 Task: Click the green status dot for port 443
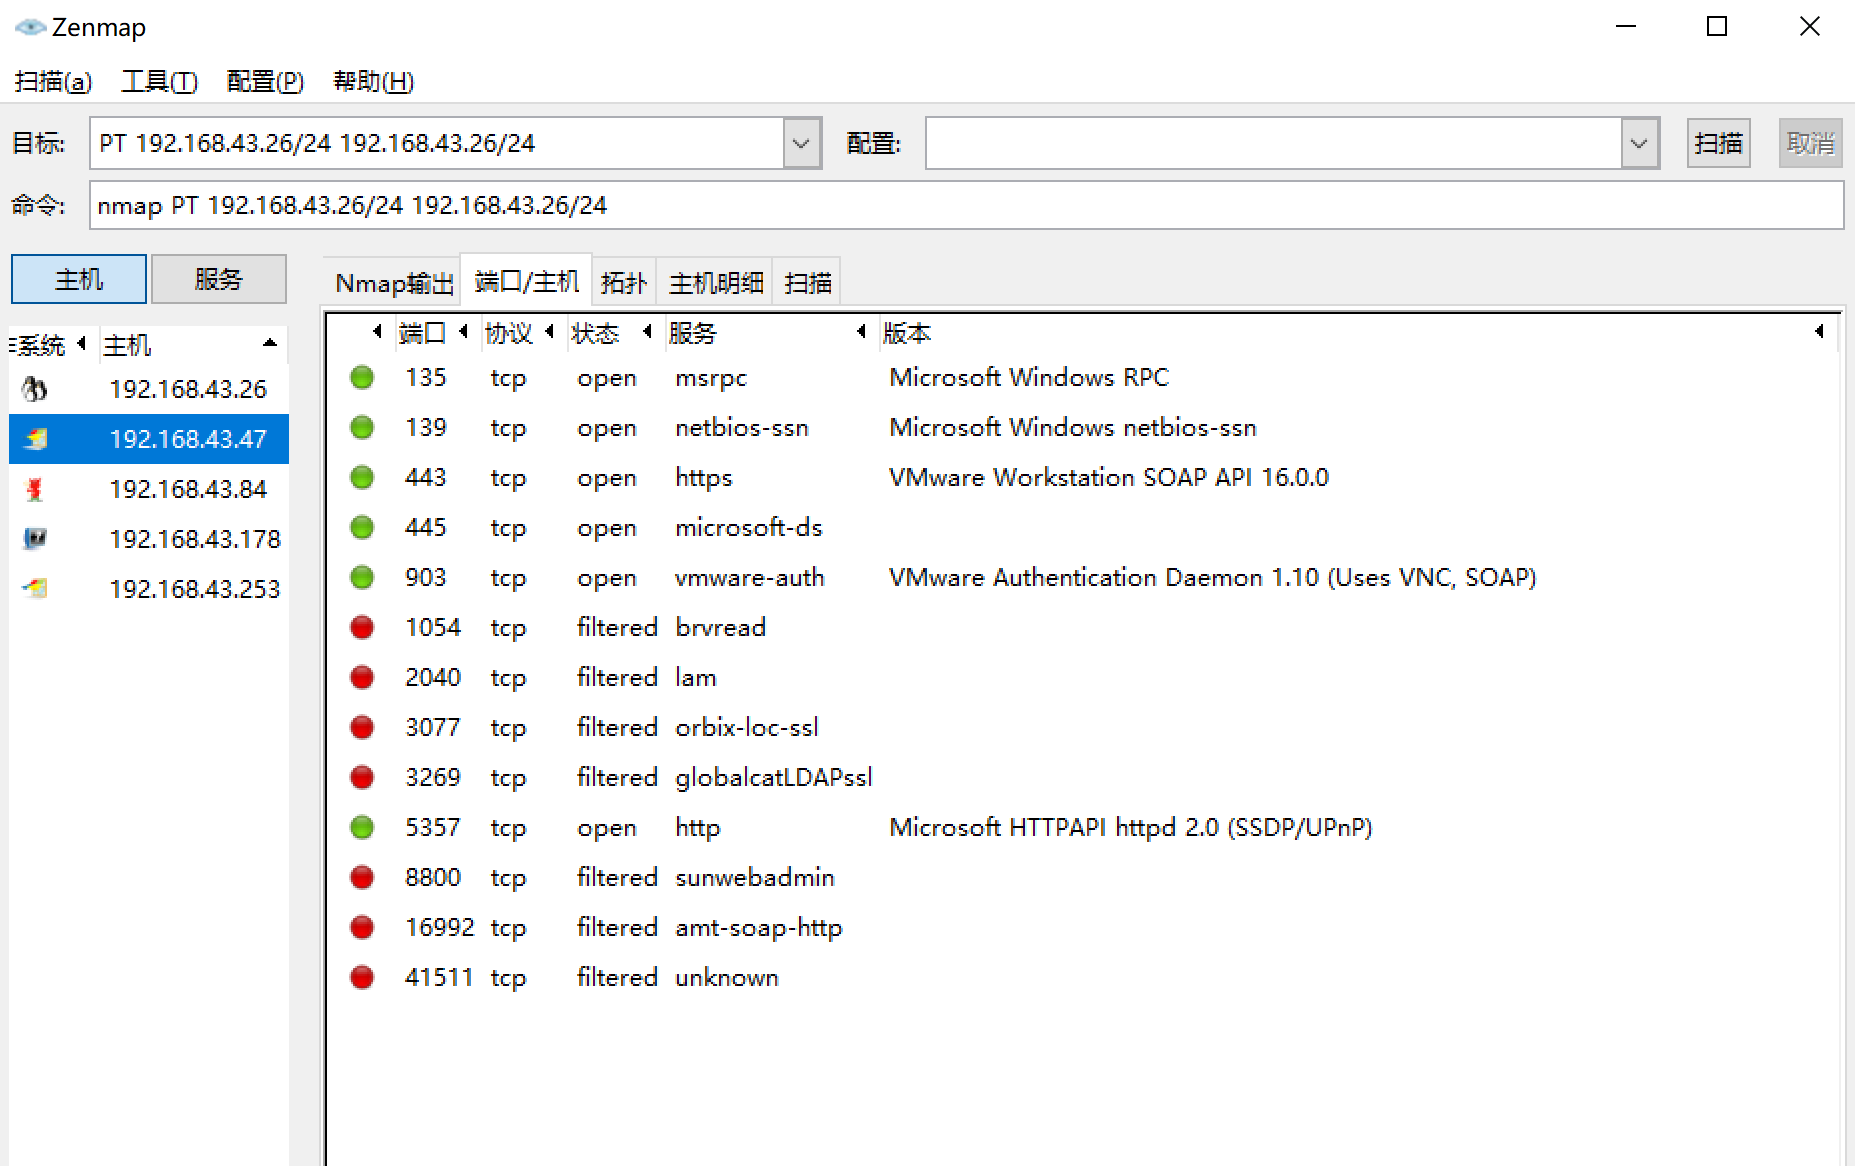362,477
